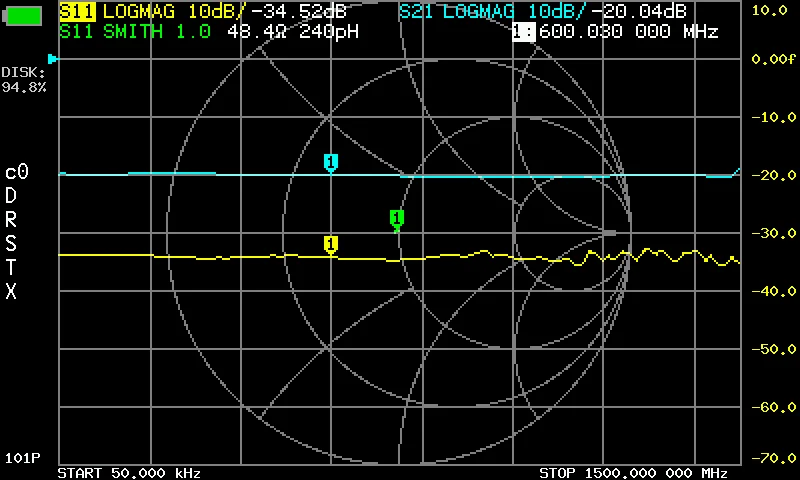Tap the DISK: 94.8% status text

[x=23, y=80]
